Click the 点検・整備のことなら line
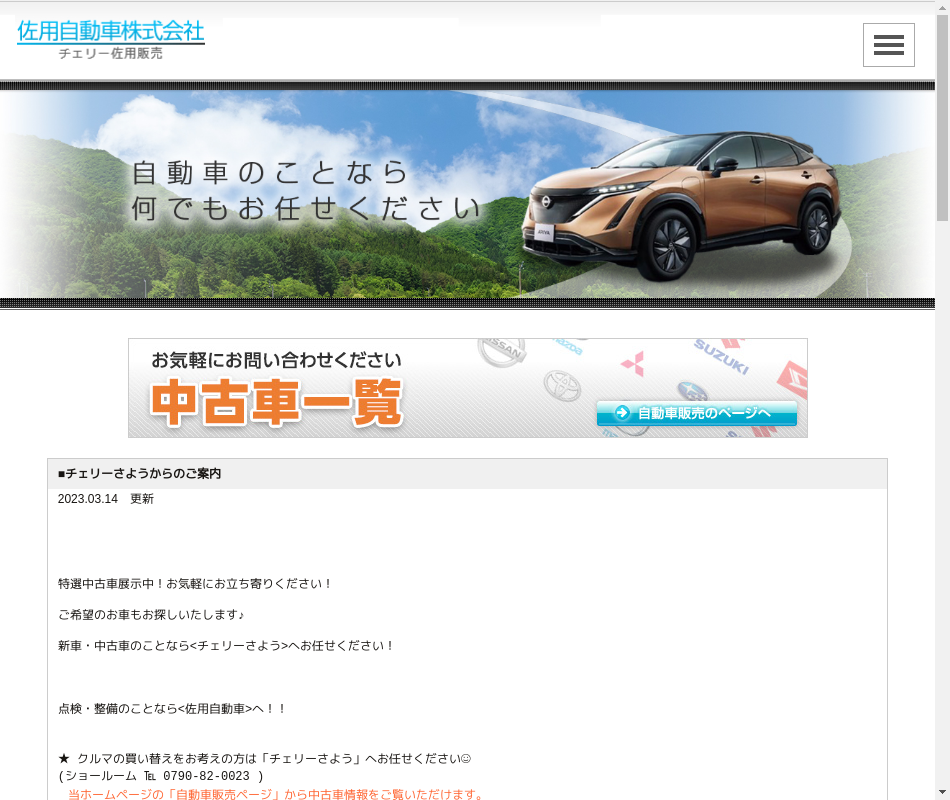Screen dimensions: 950x800 pos(172,708)
